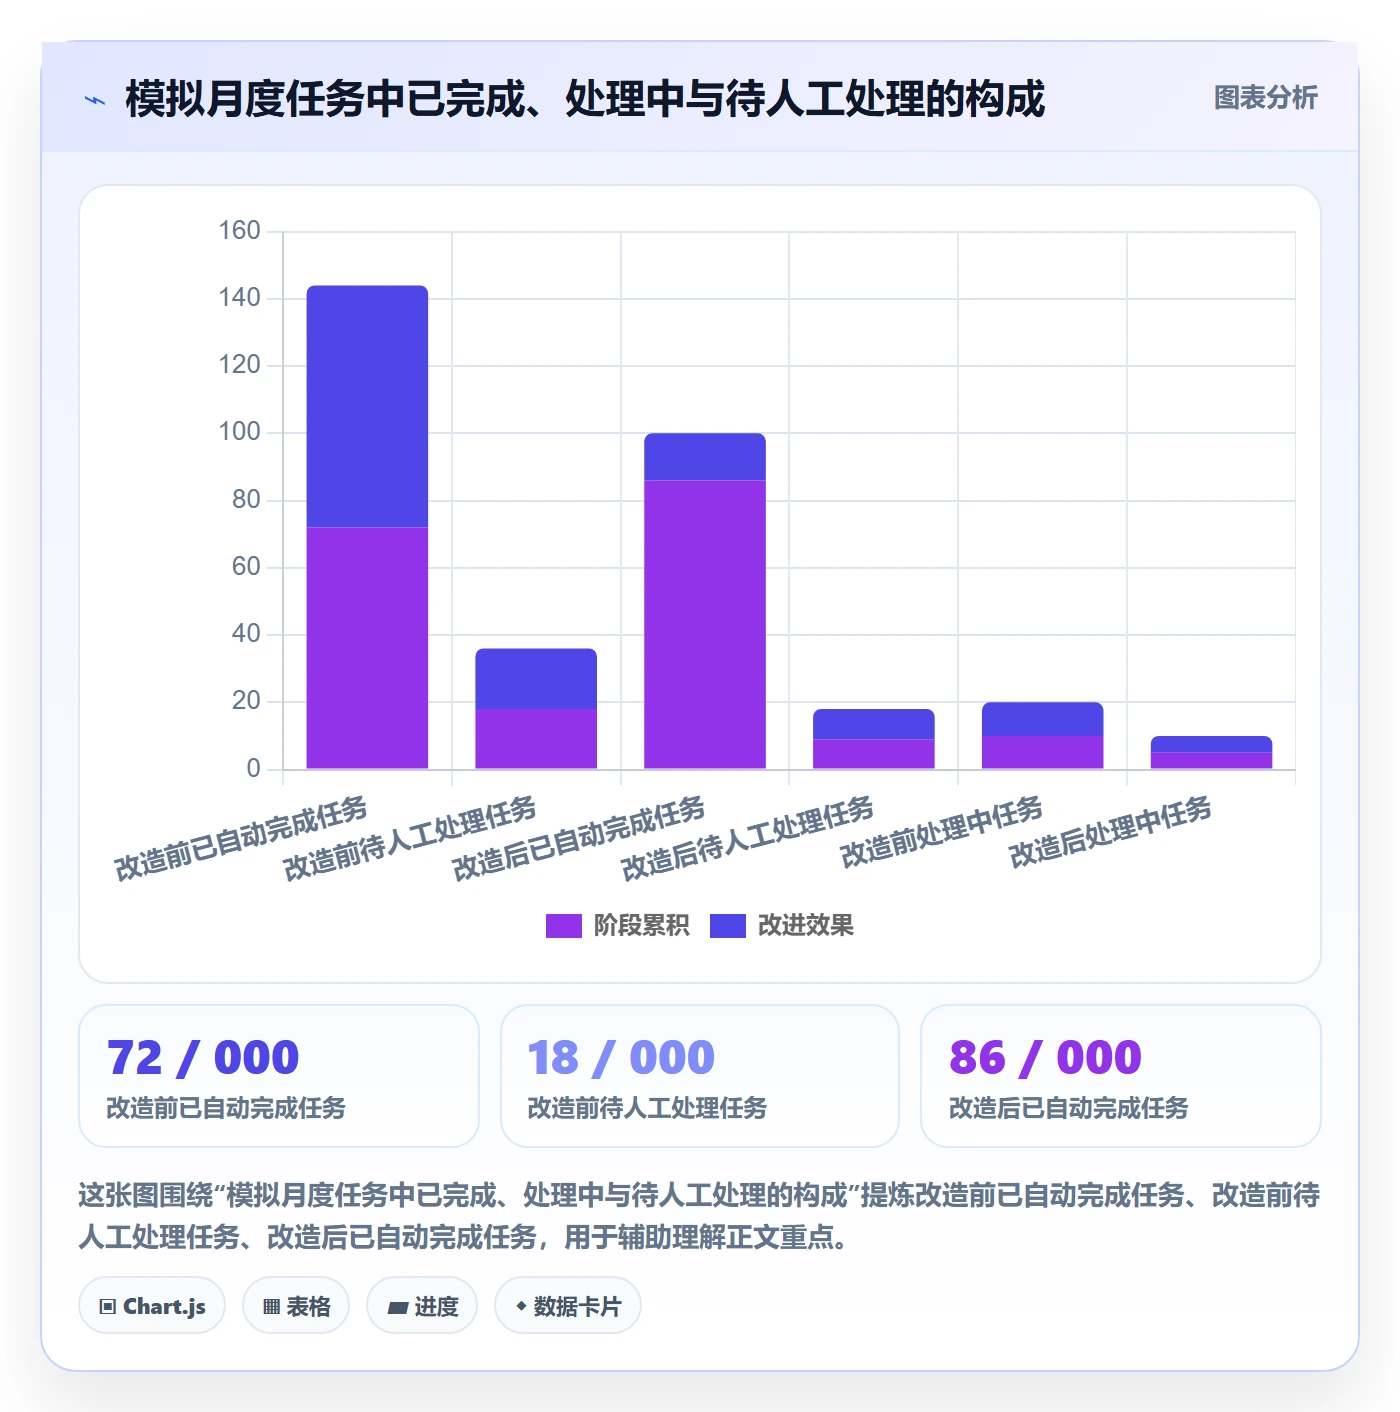Click the y-axis value 100

pos(240,432)
